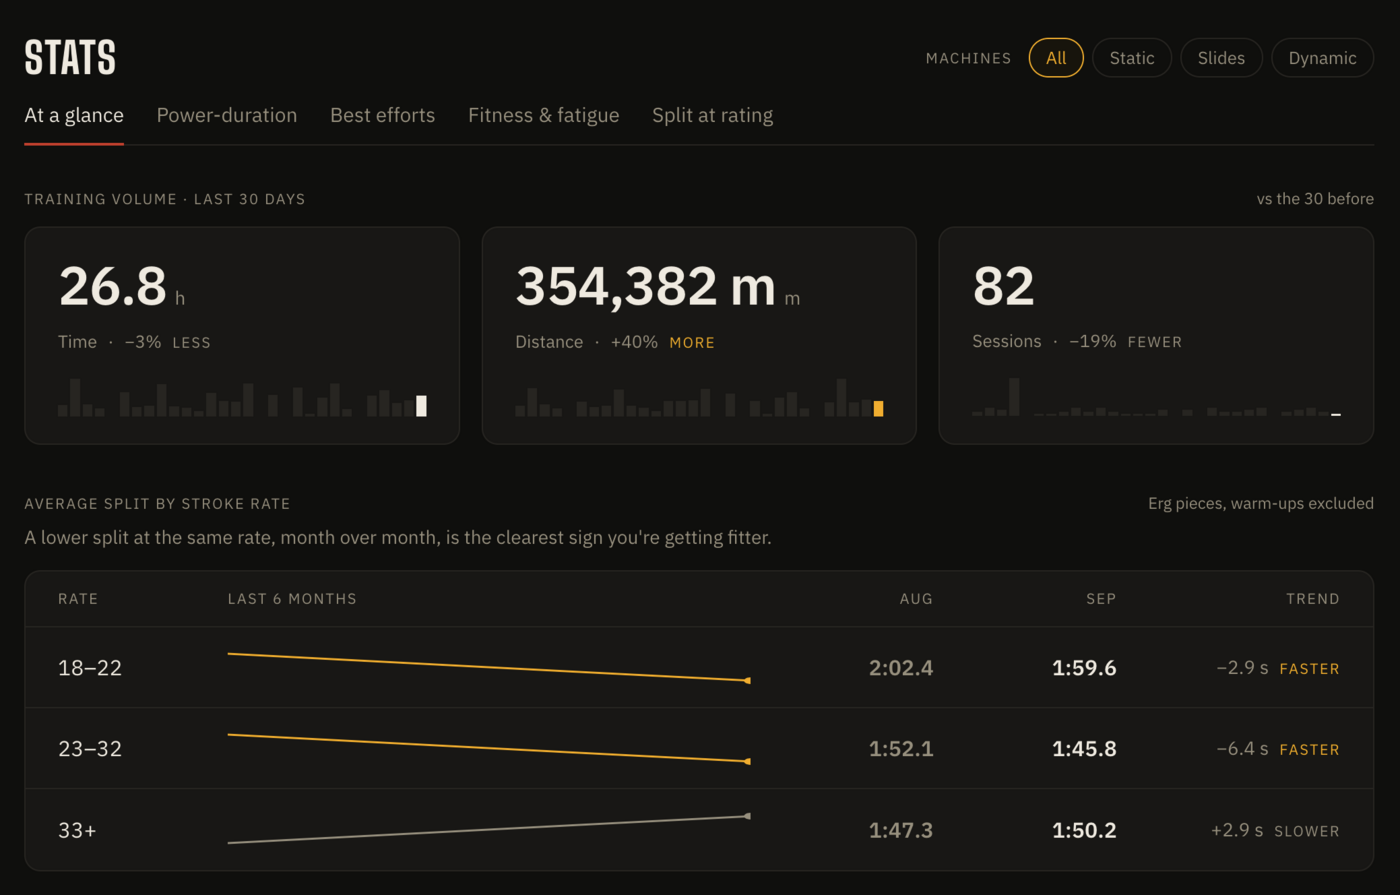Click the 1:47.3 August split
Screen dimensions: 1400x895
900,830
